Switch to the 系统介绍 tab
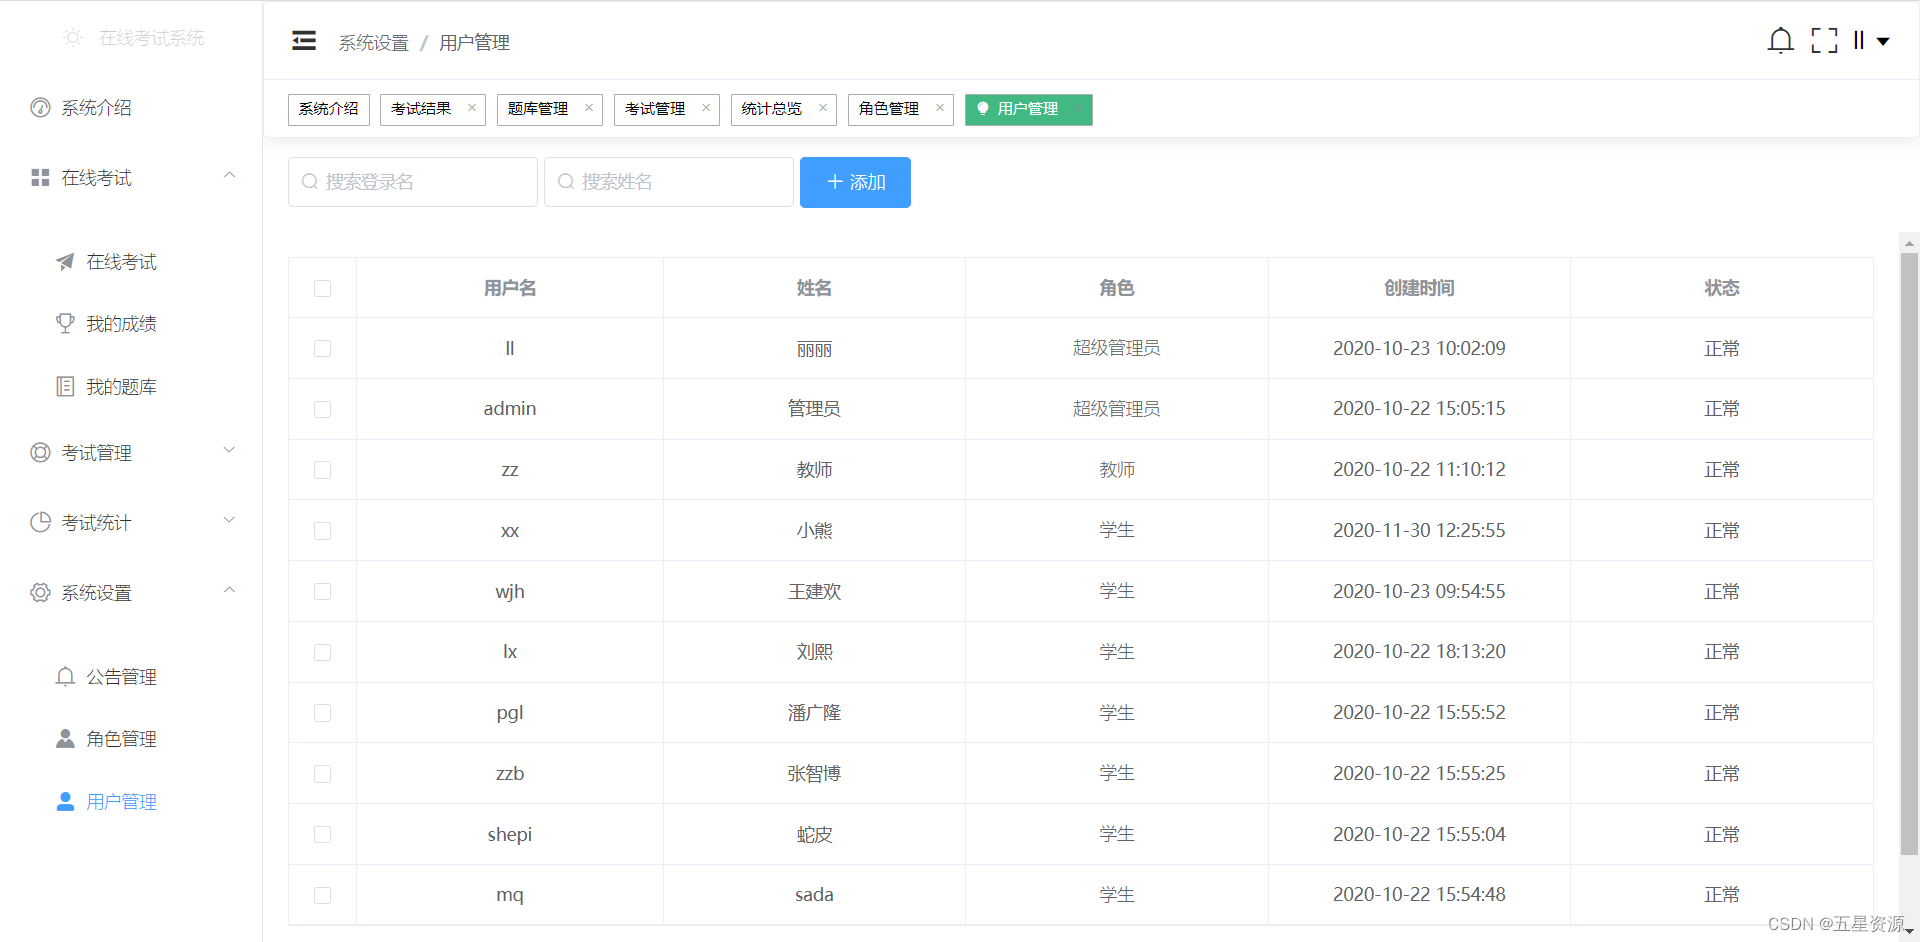Image resolution: width=1920 pixels, height=942 pixels. tap(329, 109)
